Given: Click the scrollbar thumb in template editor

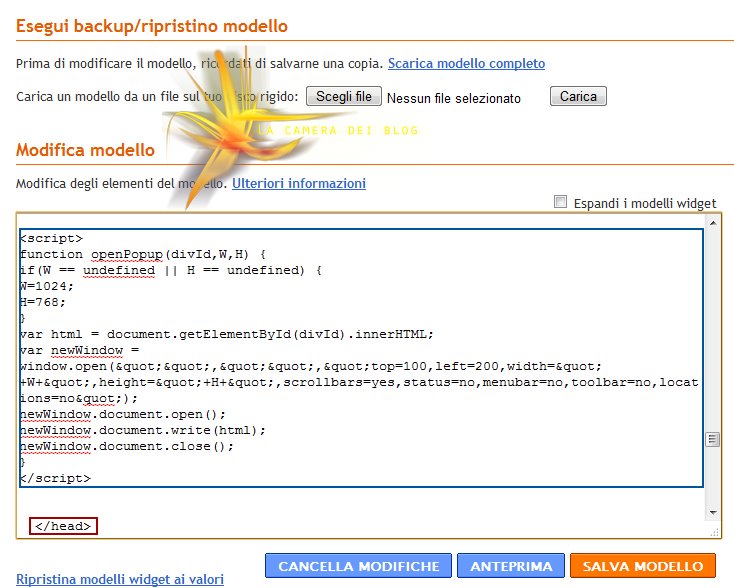Looking at the screenshot, I should (712, 439).
